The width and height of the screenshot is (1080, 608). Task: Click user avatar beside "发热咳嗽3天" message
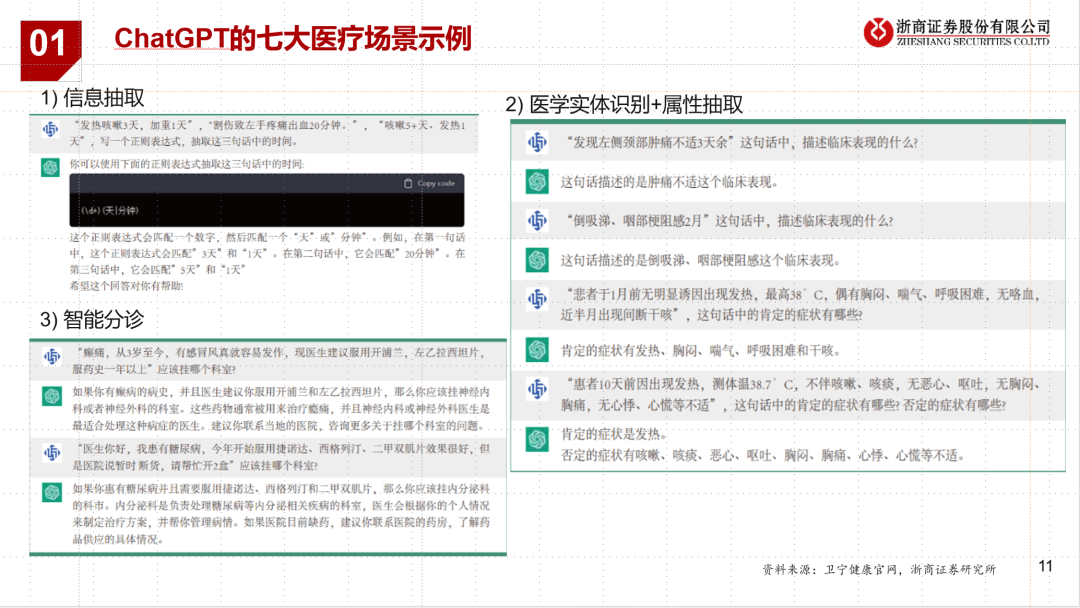pos(50,129)
